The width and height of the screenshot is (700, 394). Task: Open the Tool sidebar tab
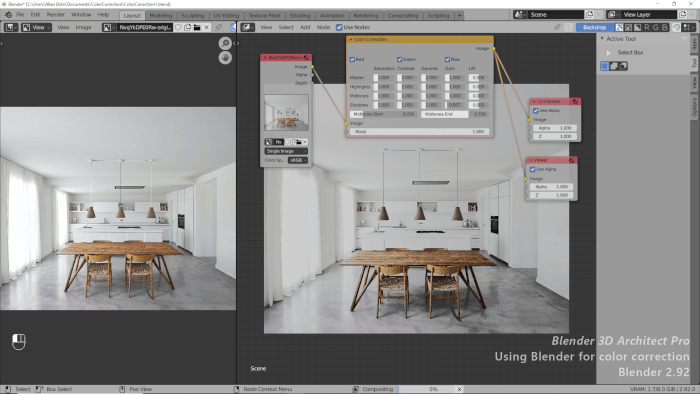pyautogui.click(x=694, y=62)
